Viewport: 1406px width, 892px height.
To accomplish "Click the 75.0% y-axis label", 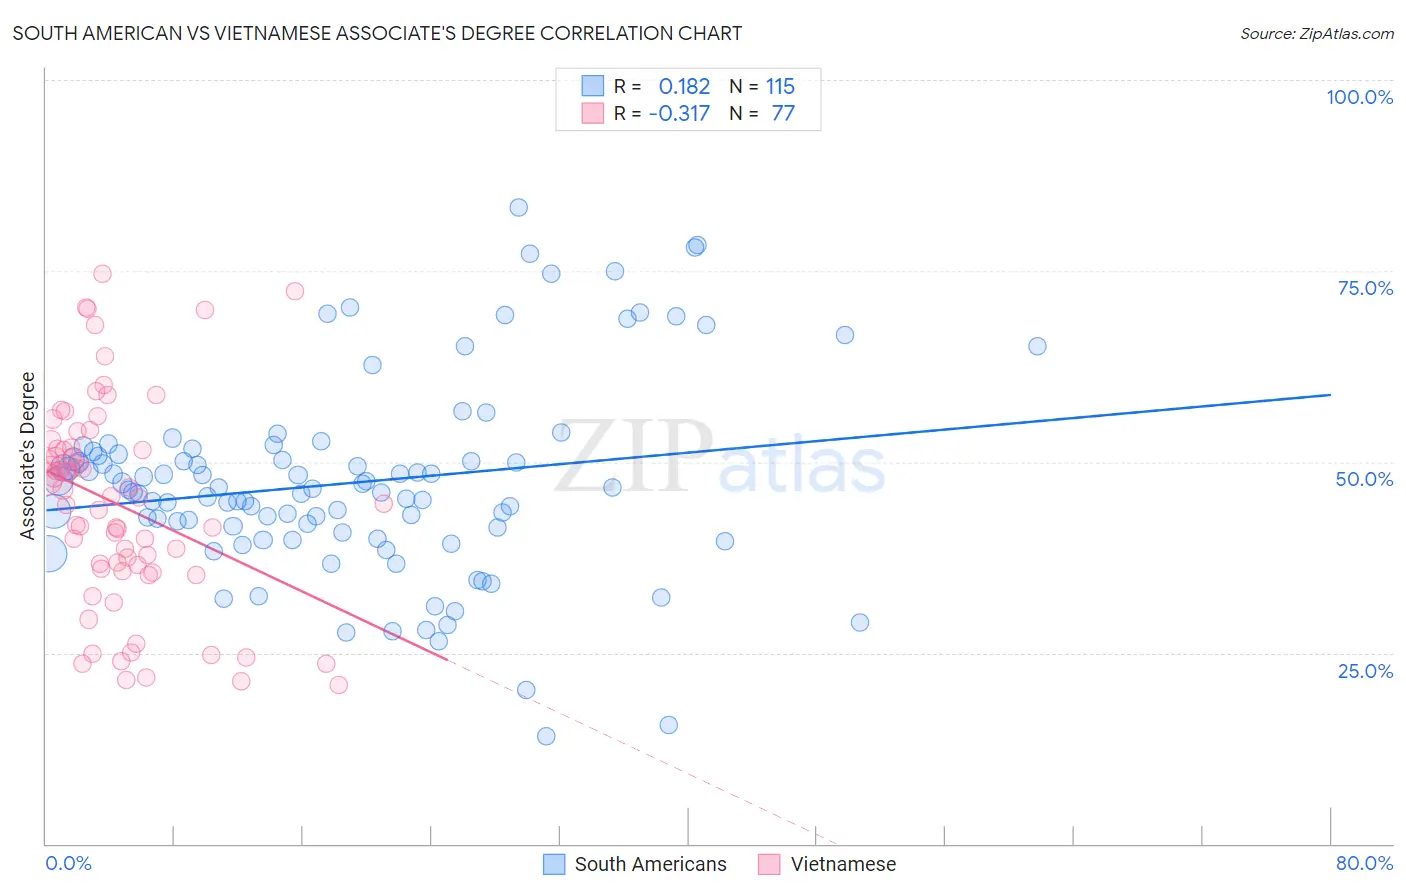I will (x=1365, y=288).
